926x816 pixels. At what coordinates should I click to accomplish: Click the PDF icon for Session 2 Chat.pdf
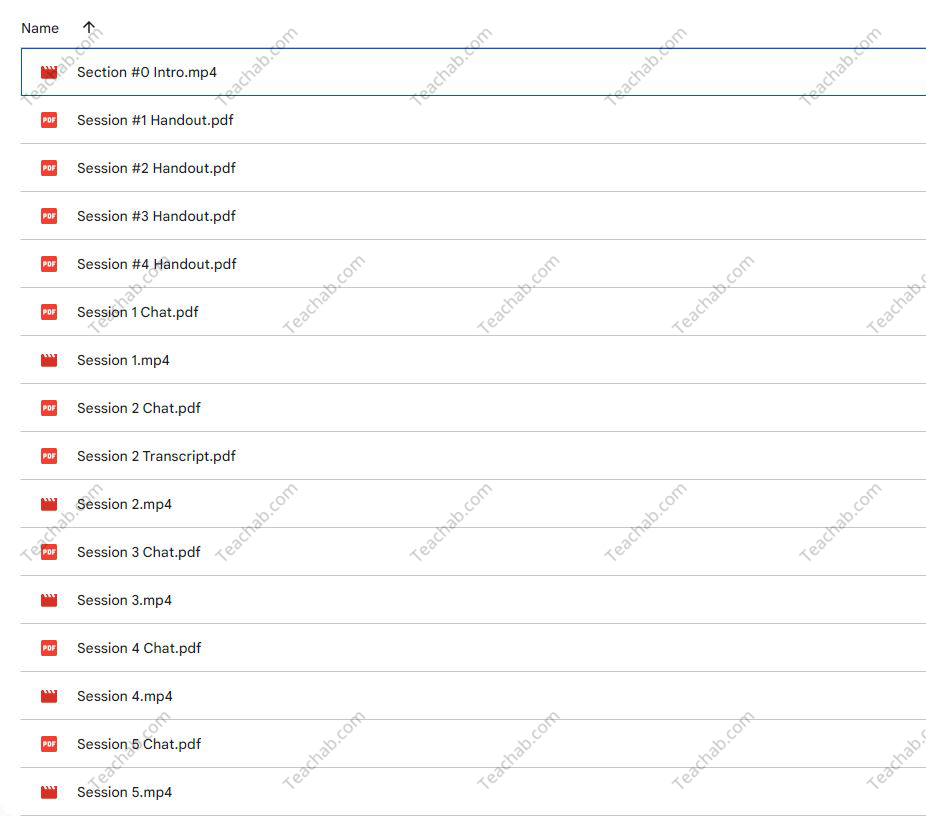pyautogui.click(x=49, y=408)
